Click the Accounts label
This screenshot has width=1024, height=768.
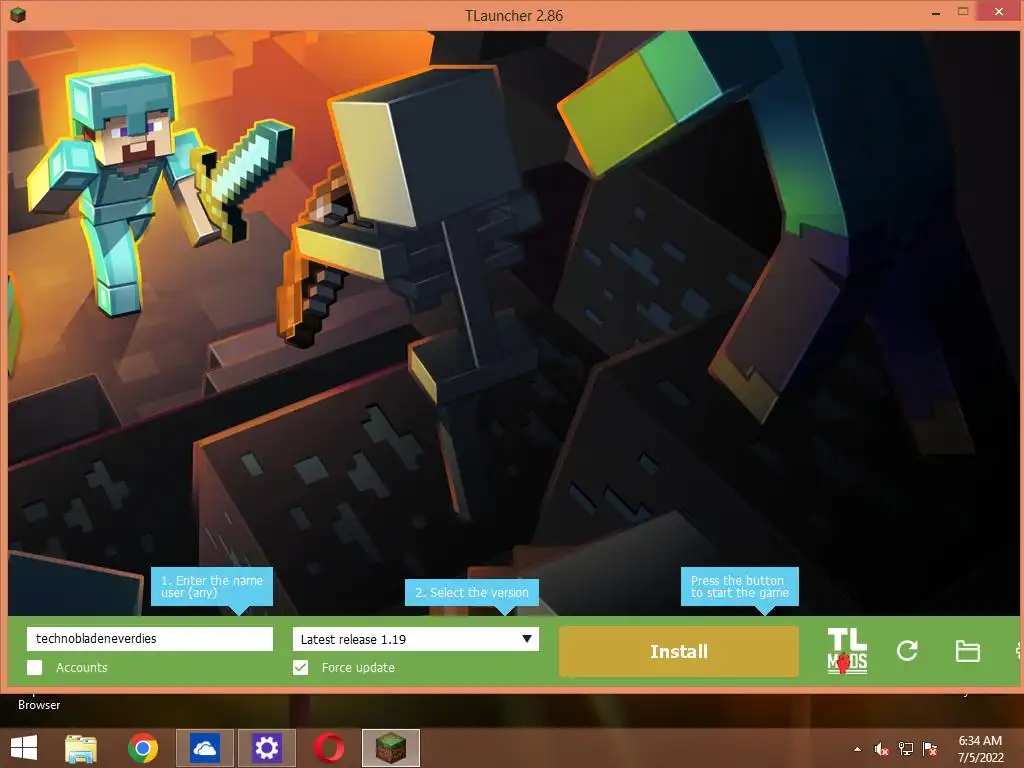[82, 667]
